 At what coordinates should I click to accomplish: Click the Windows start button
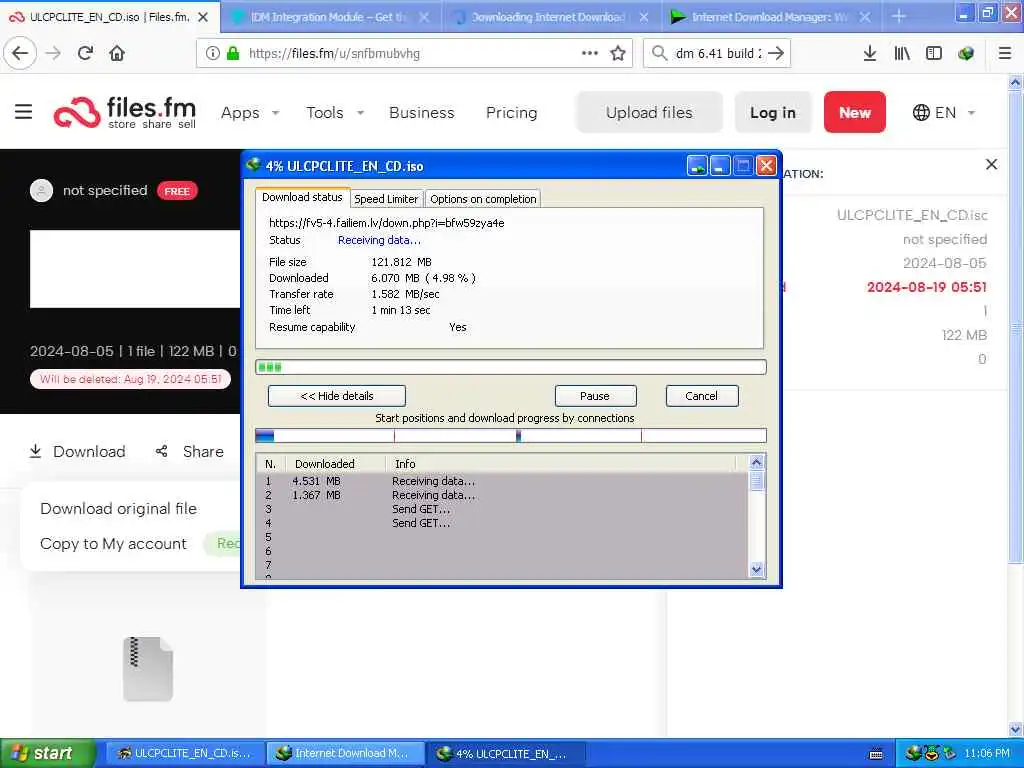(x=48, y=754)
